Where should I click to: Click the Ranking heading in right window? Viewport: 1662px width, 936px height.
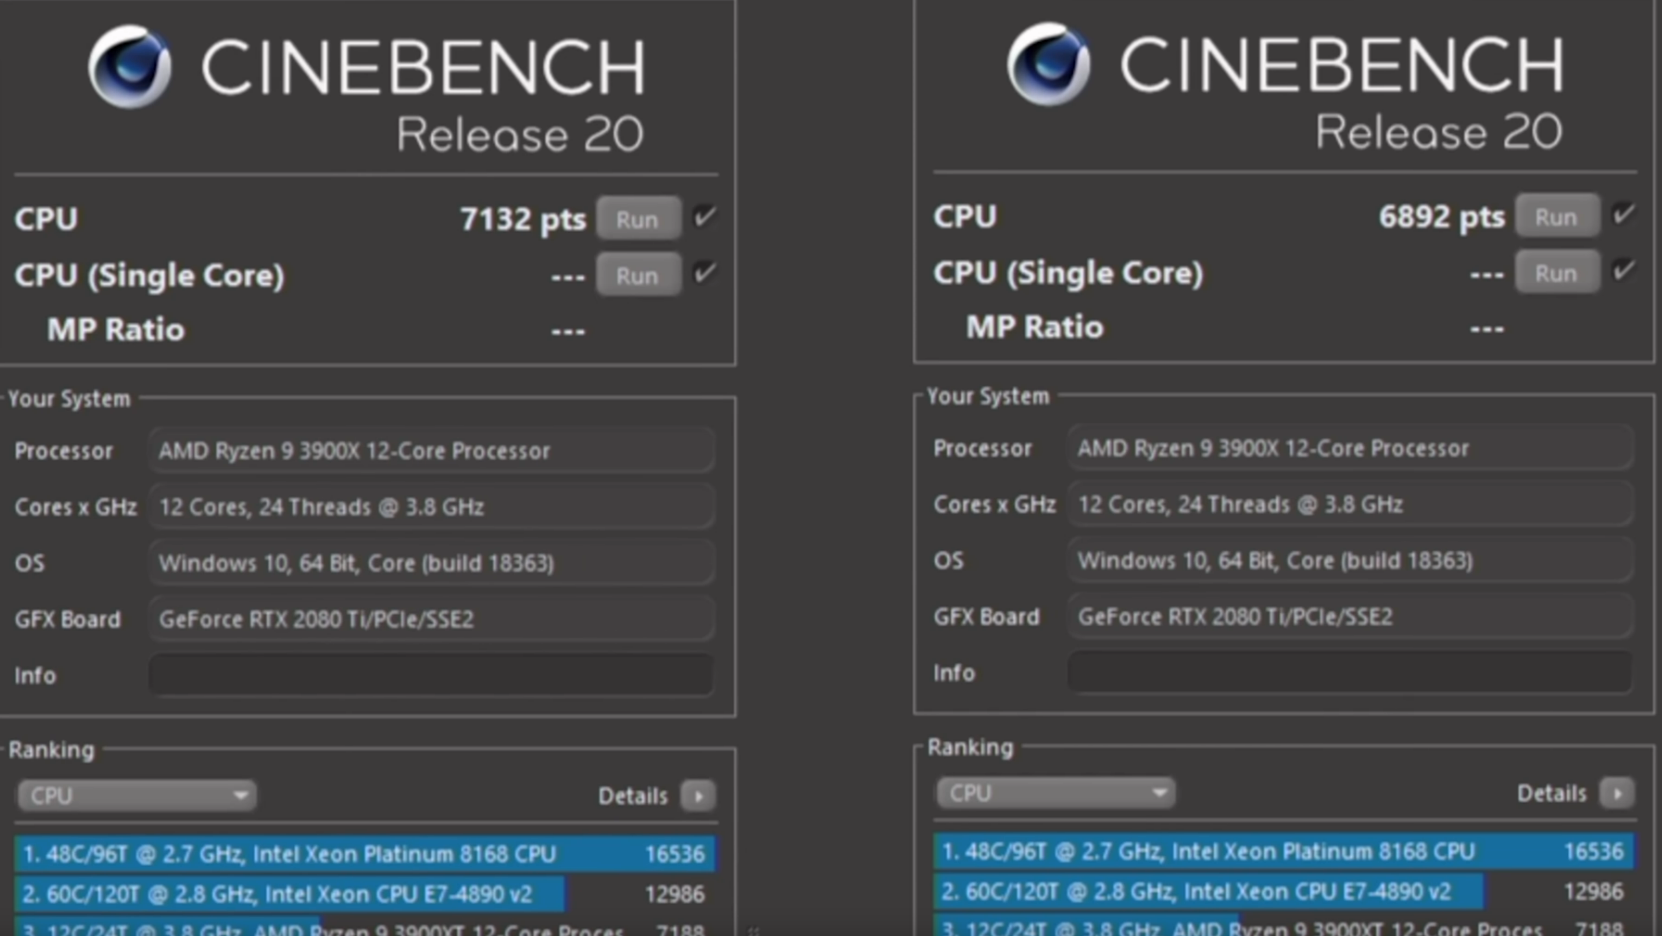[x=970, y=747]
